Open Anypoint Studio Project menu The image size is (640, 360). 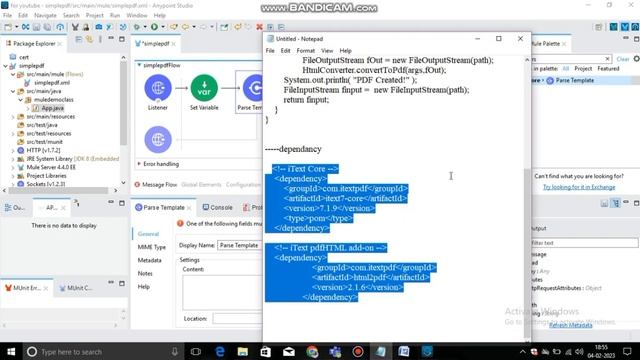(94, 15)
